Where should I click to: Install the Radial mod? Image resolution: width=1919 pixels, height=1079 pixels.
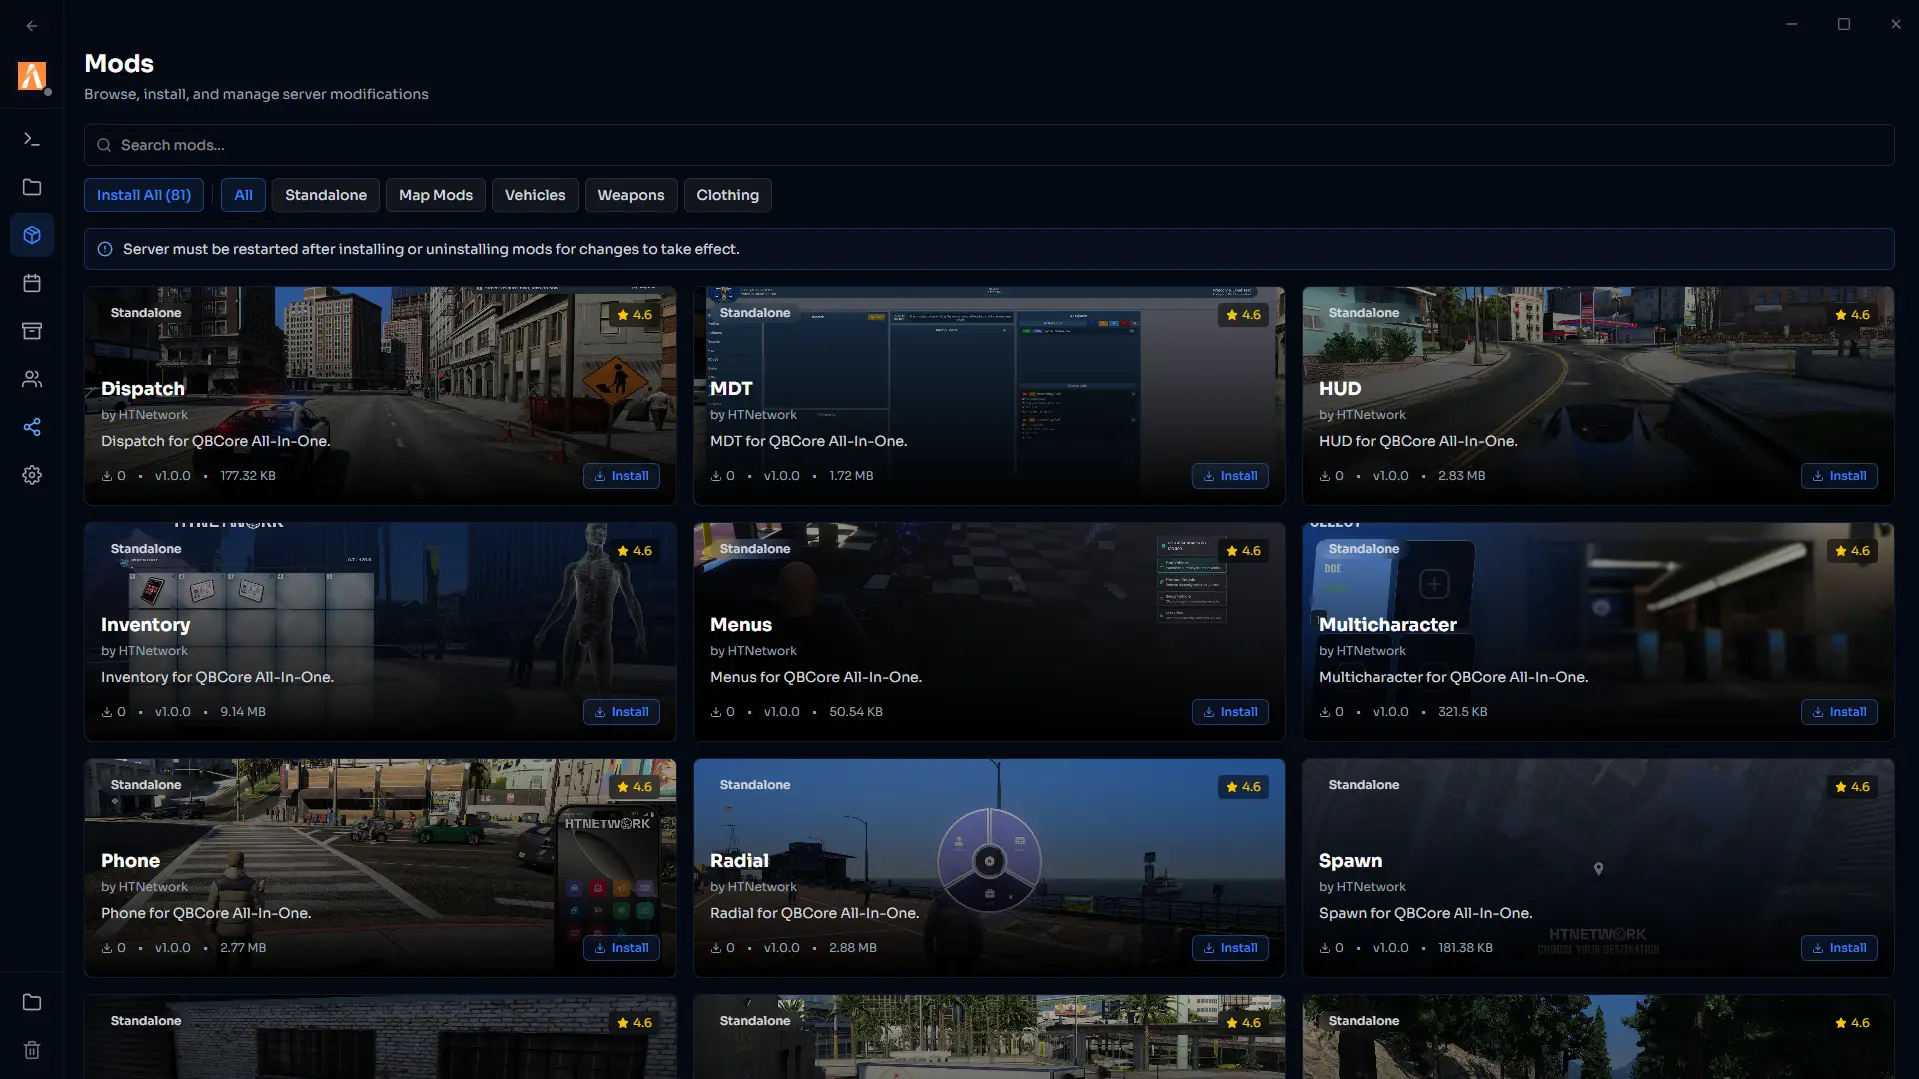(1230, 948)
